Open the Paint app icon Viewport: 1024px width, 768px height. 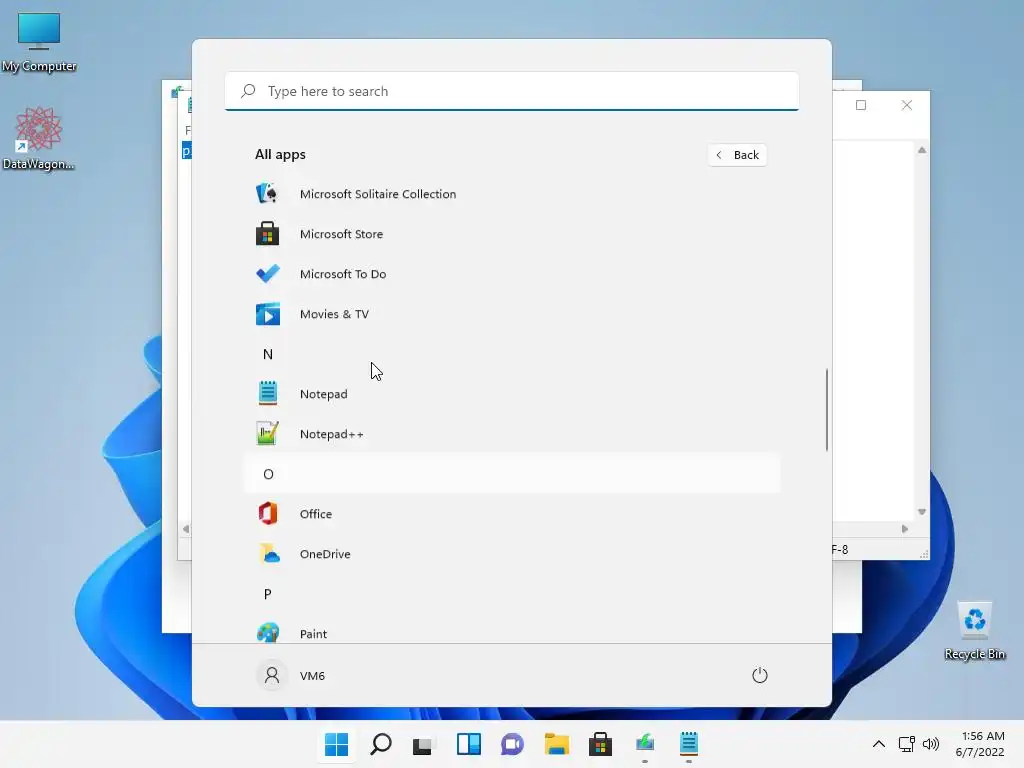pyautogui.click(x=267, y=633)
